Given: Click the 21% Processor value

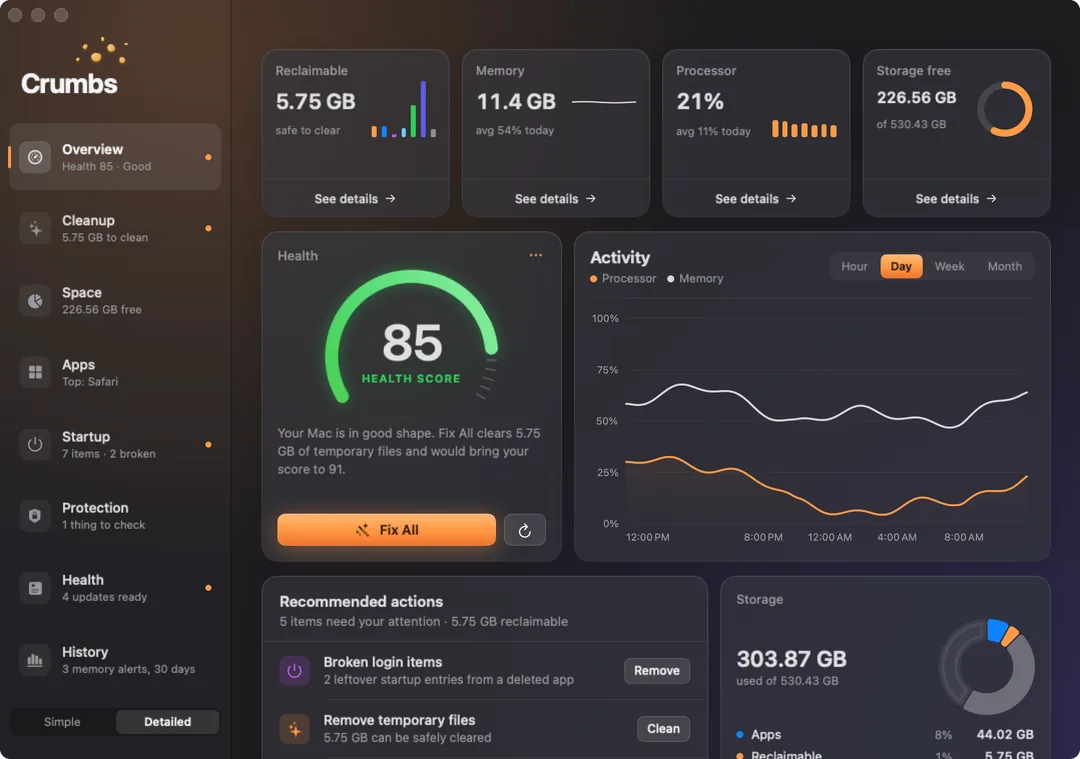Looking at the screenshot, I should [700, 102].
